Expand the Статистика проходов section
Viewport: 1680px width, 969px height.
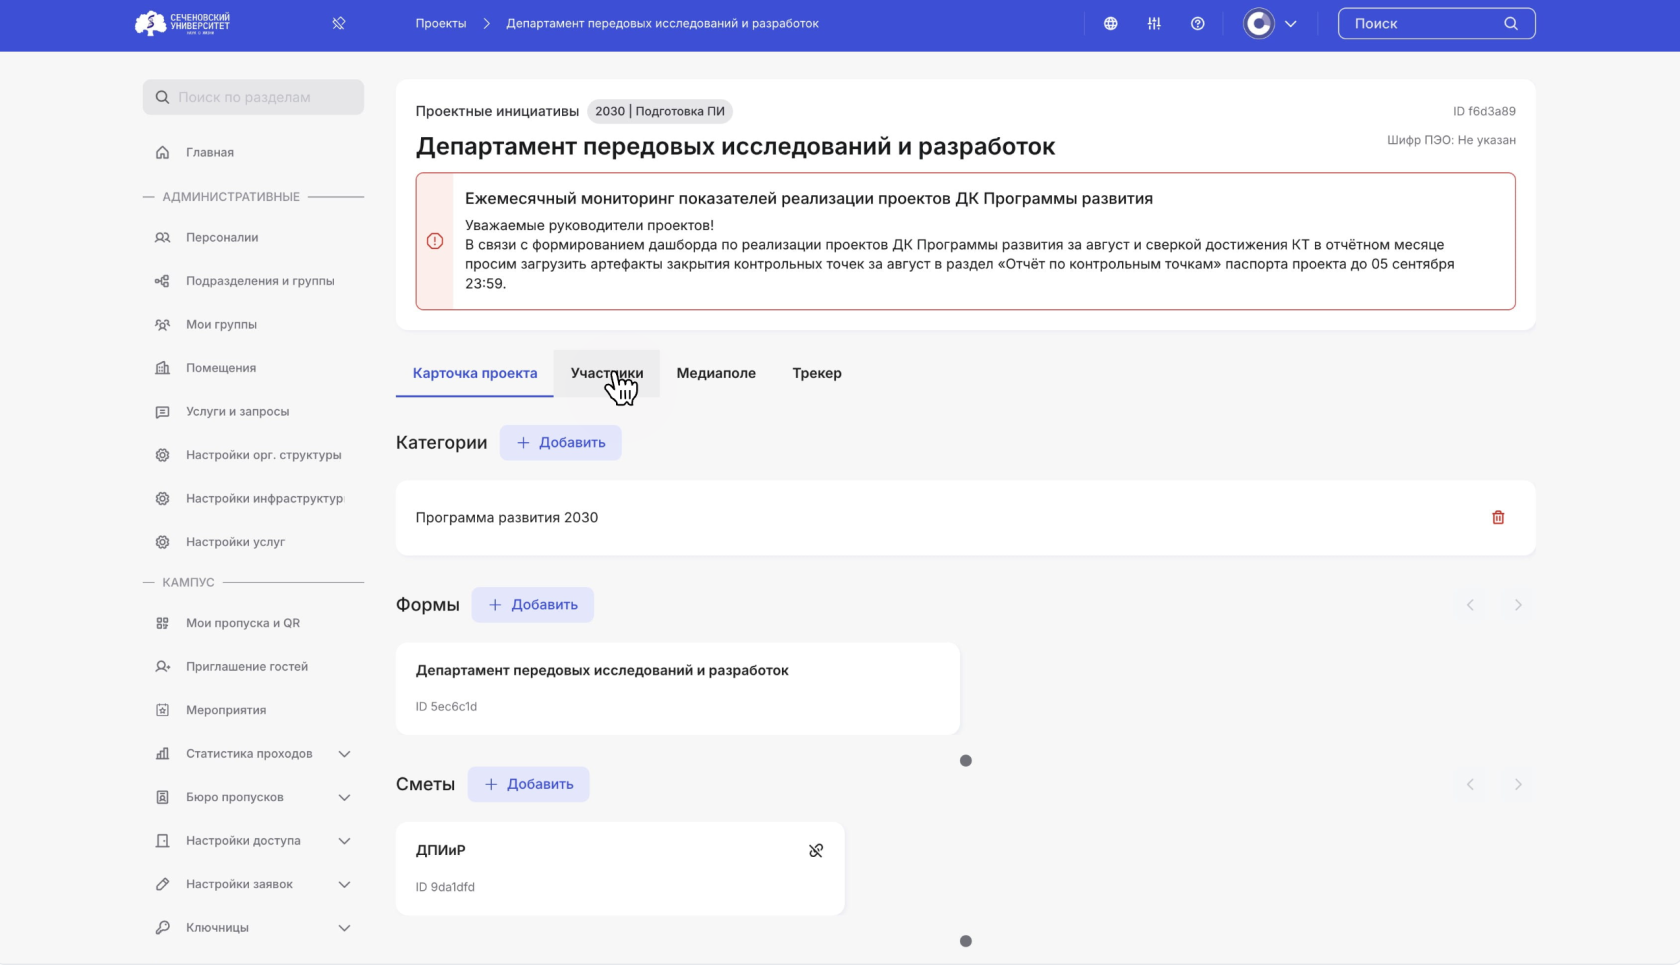coord(344,753)
